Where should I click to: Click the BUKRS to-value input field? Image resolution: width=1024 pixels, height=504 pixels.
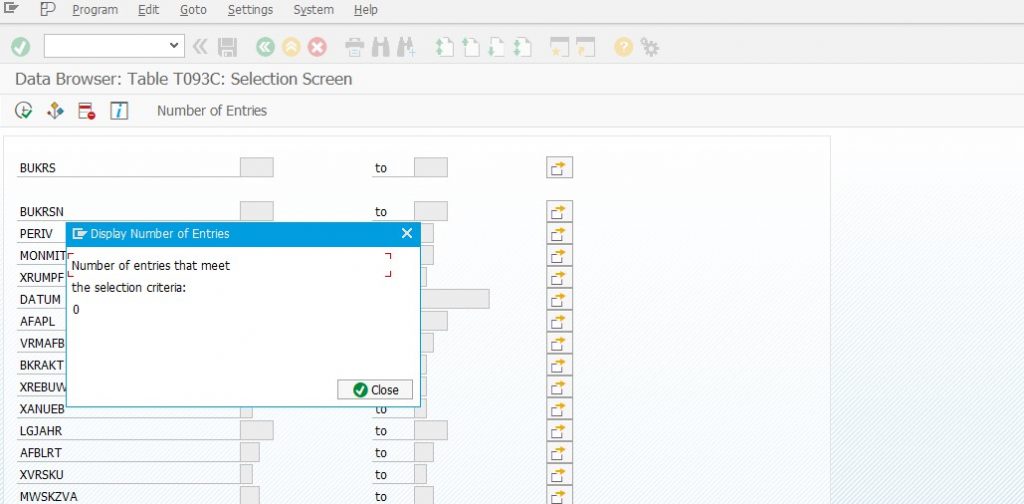point(431,167)
